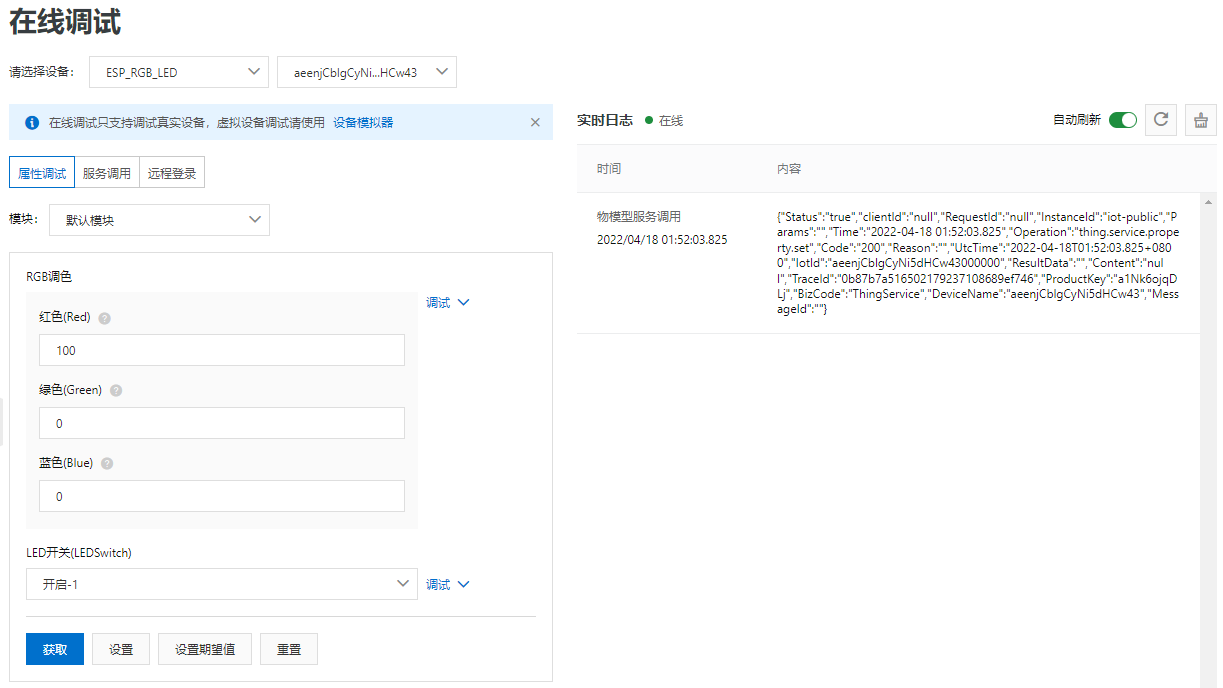Dismiss the virtual device notice banner
1223x688 pixels.
point(535,122)
